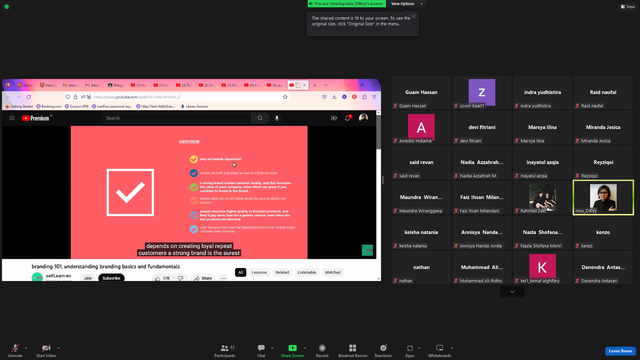Select the Related filter chip
The image size is (640, 360).
click(x=282, y=272)
